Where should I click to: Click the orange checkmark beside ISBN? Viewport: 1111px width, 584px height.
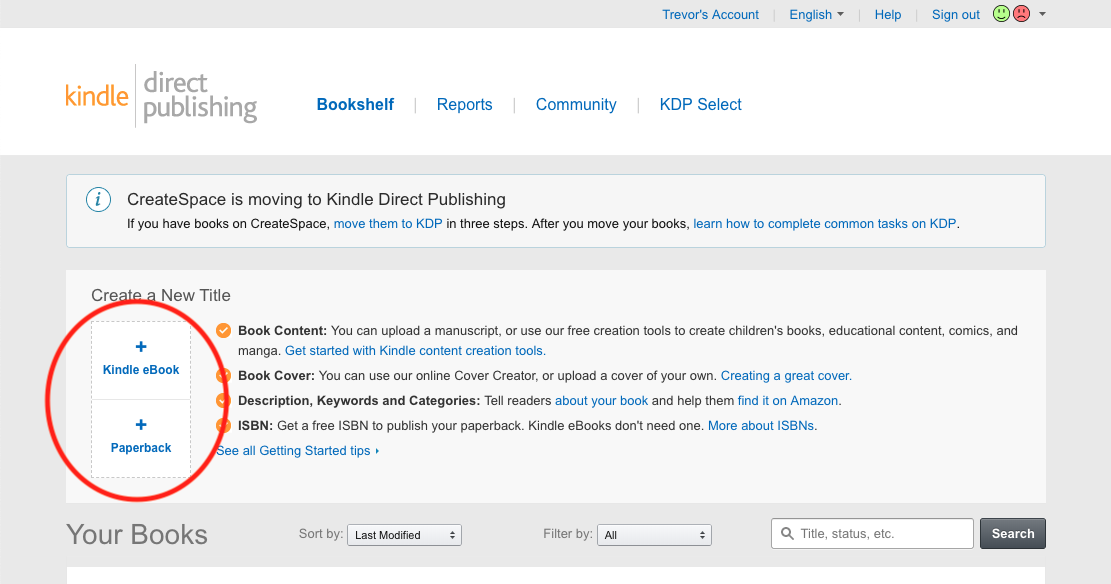[224, 426]
